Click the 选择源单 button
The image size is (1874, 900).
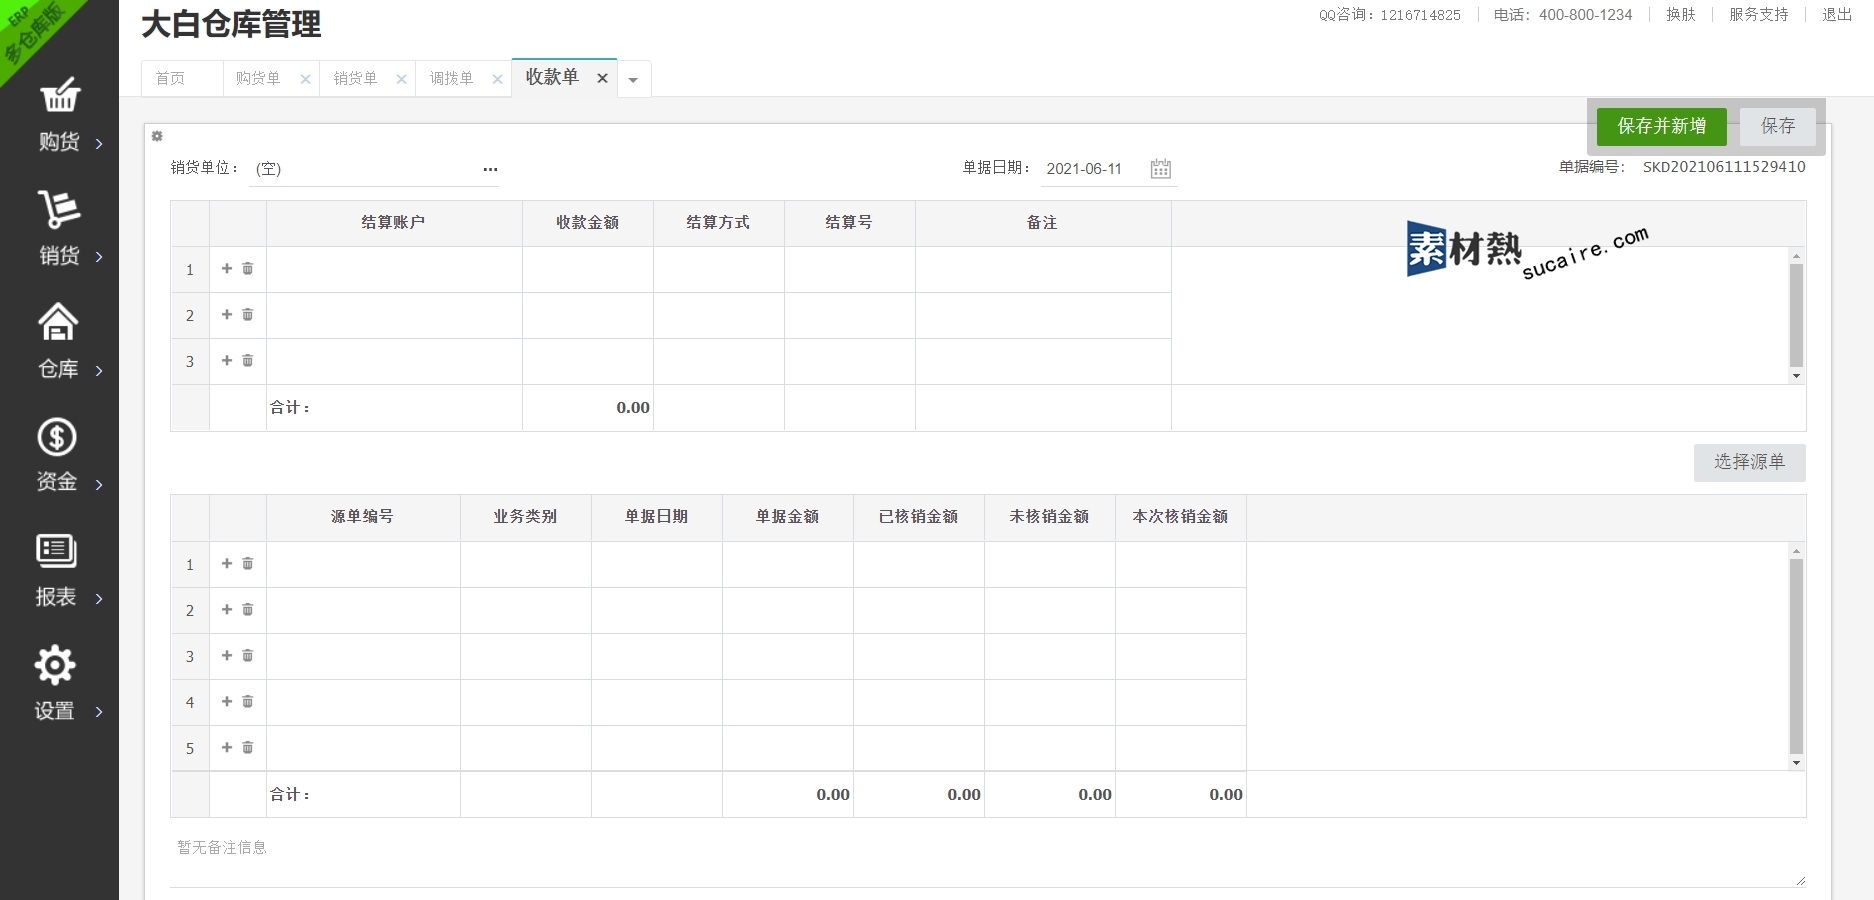coord(1749,462)
